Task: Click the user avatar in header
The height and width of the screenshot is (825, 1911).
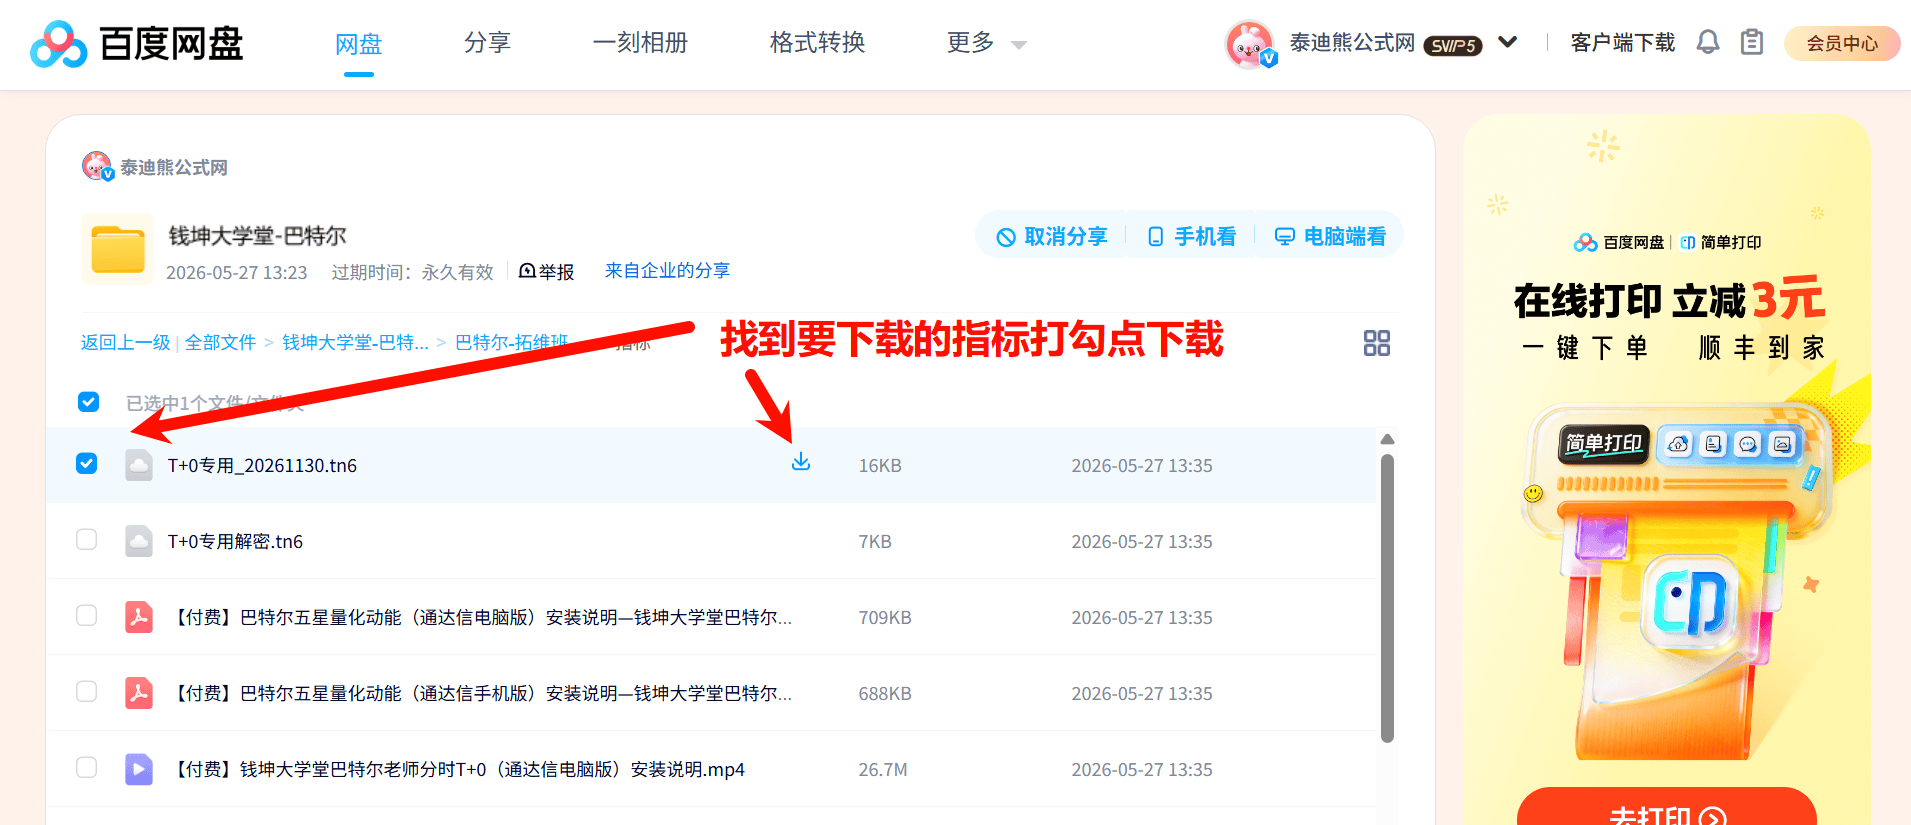Action: click(1250, 44)
